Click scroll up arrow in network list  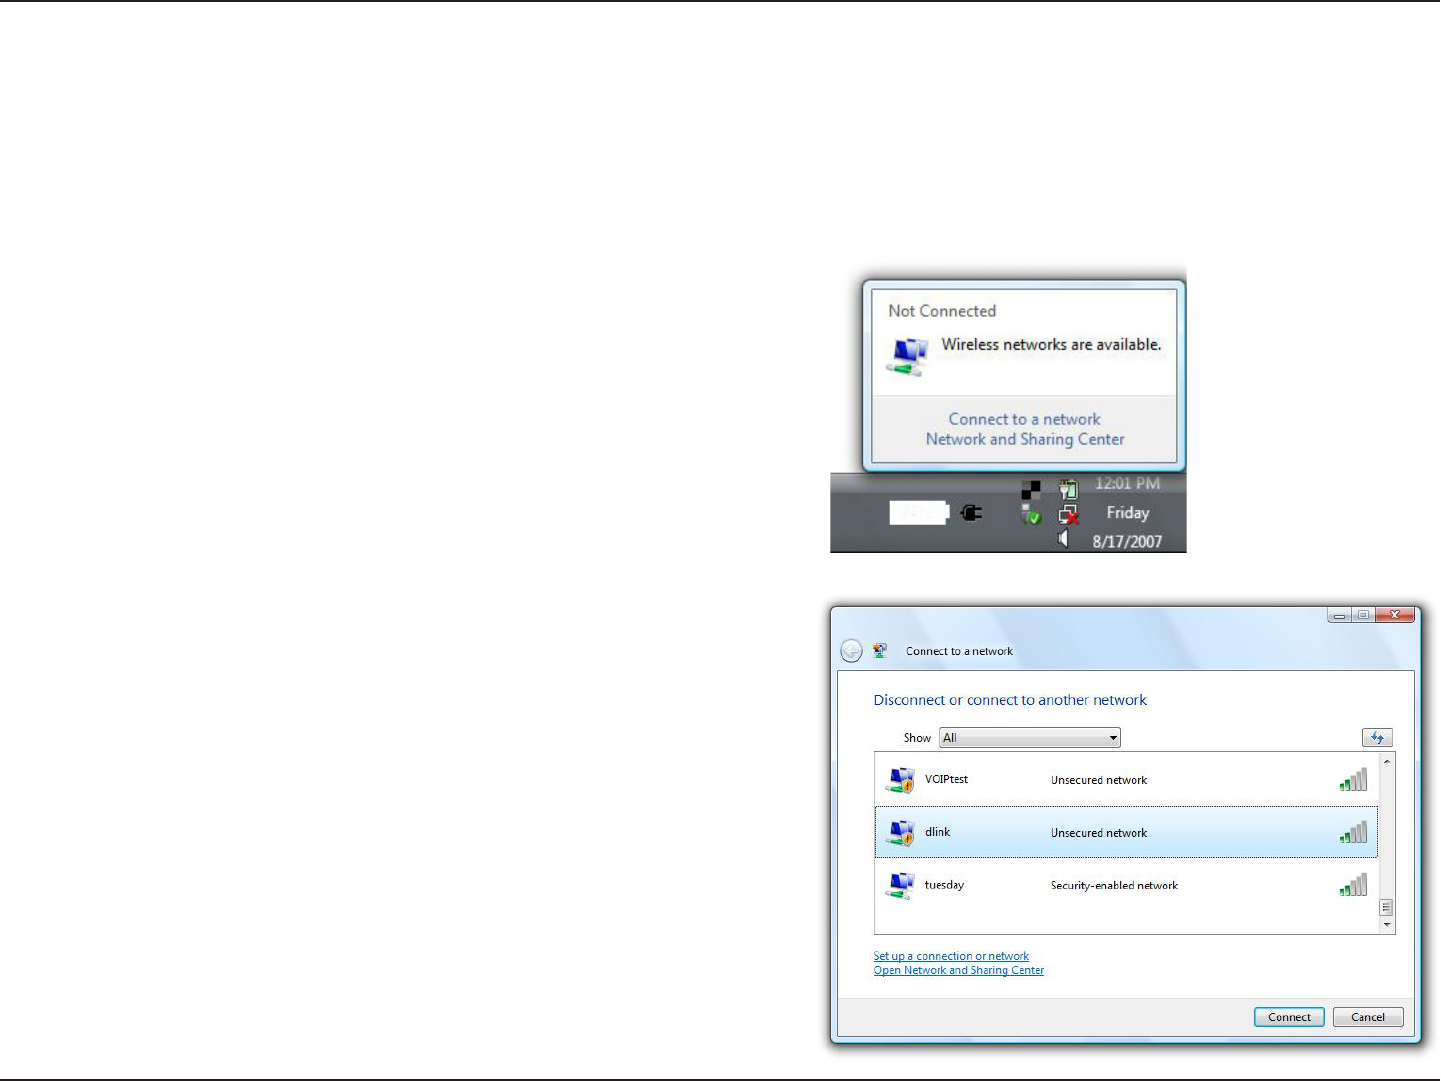1386,762
